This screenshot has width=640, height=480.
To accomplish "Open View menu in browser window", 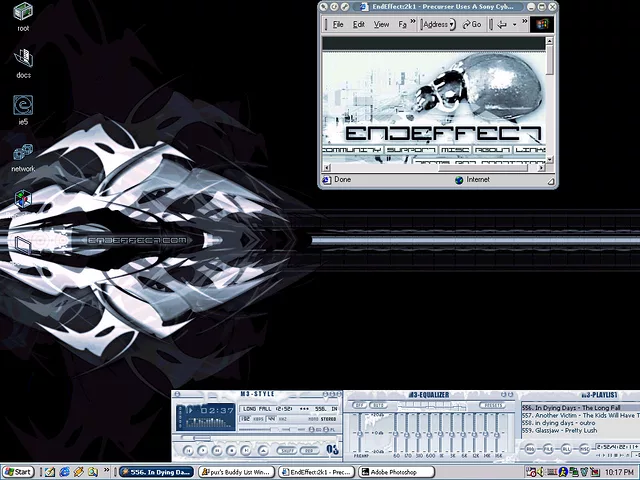I will tap(381, 24).
